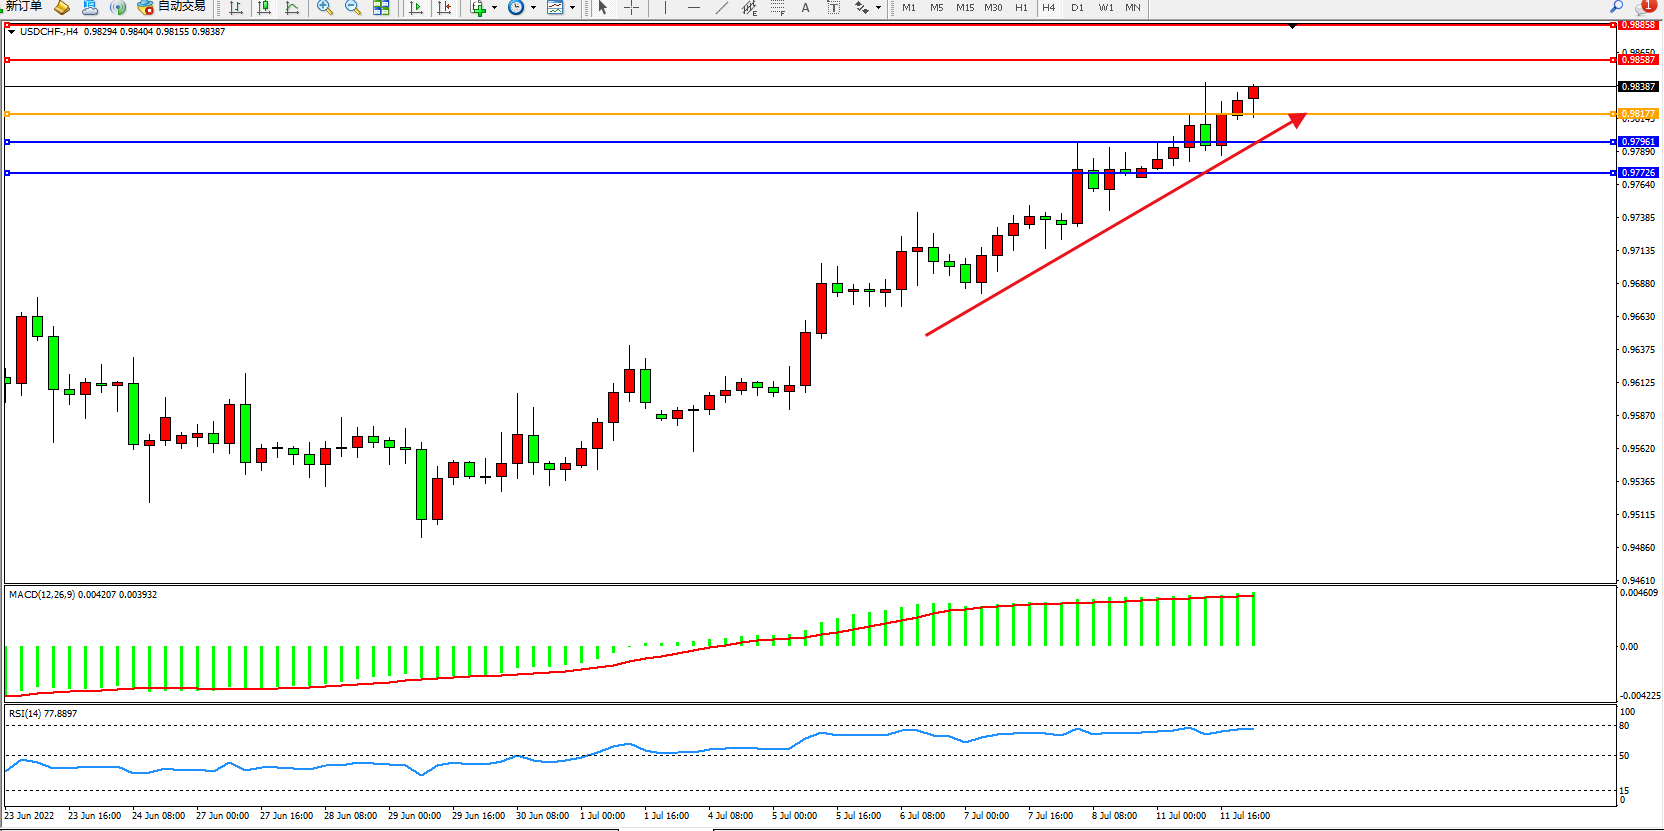This screenshot has height=831, width=1664.
Task: Pick the horizontal line drawing tool
Action: (x=694, y=8)
